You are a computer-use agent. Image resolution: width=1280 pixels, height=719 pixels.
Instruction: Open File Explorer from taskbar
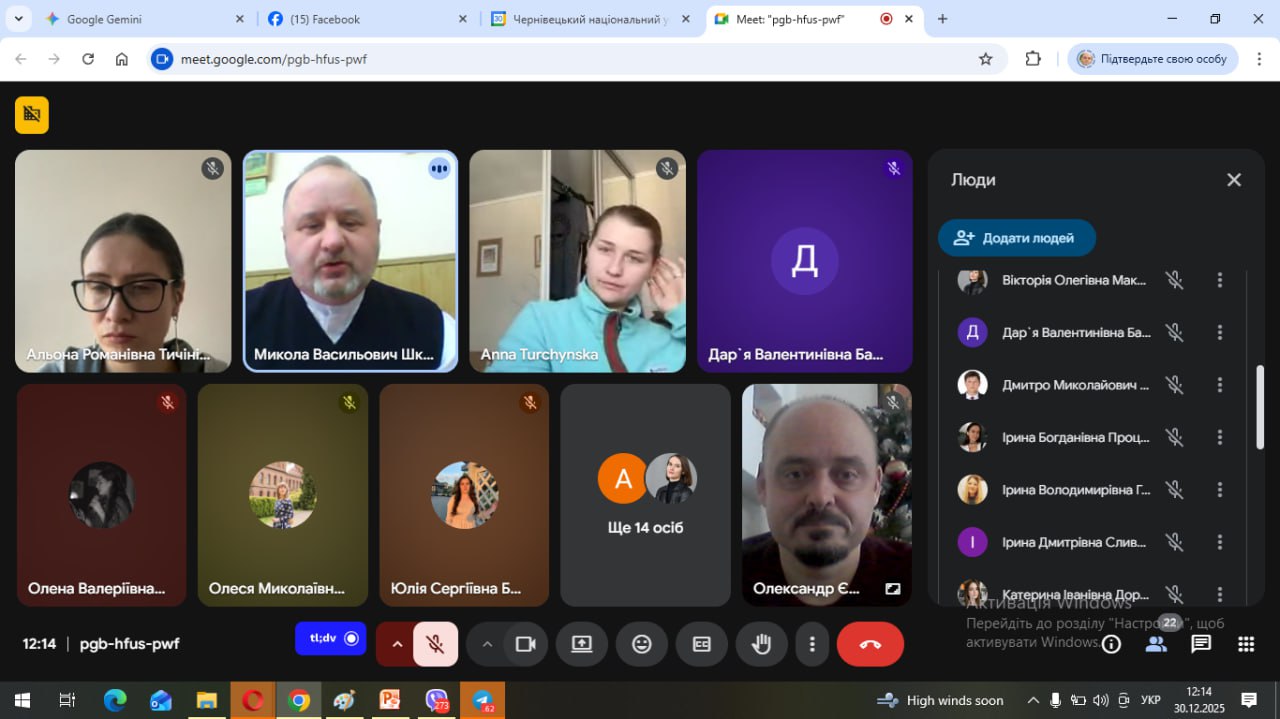coord(207,700)
